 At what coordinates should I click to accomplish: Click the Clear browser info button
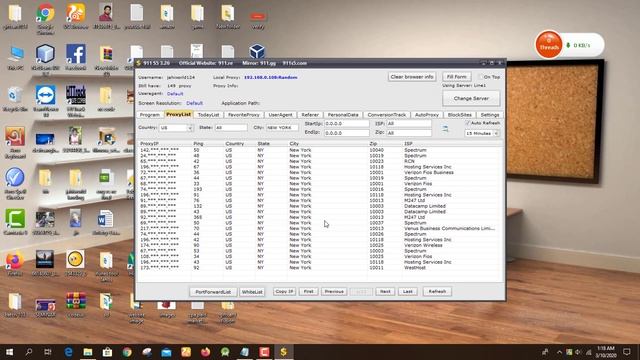coord(412,77)
